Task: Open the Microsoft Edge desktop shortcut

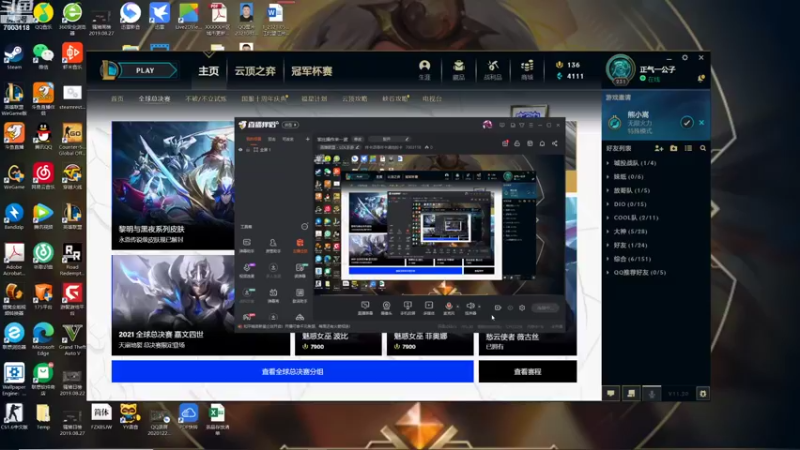Action: [x=43, y=338]
